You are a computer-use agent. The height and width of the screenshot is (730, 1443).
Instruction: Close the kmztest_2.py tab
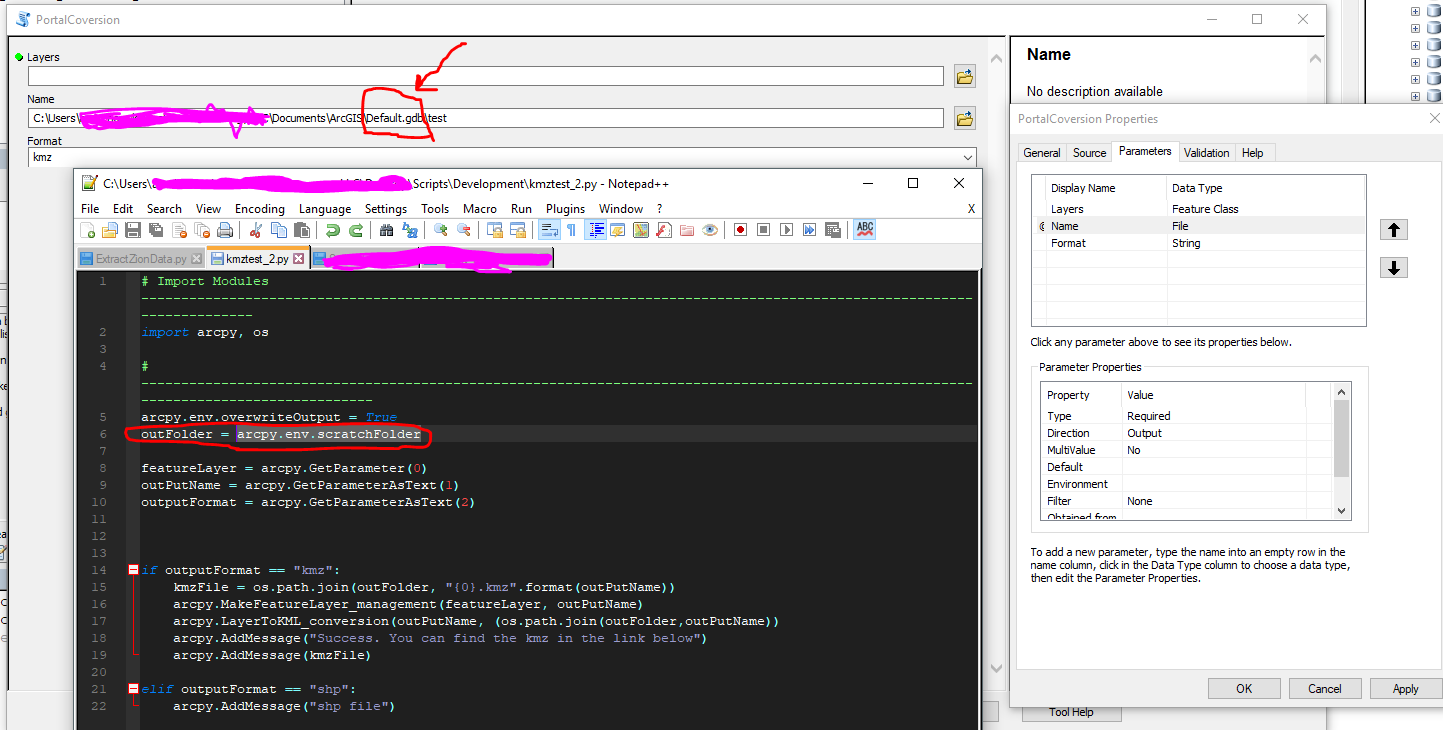297,258
